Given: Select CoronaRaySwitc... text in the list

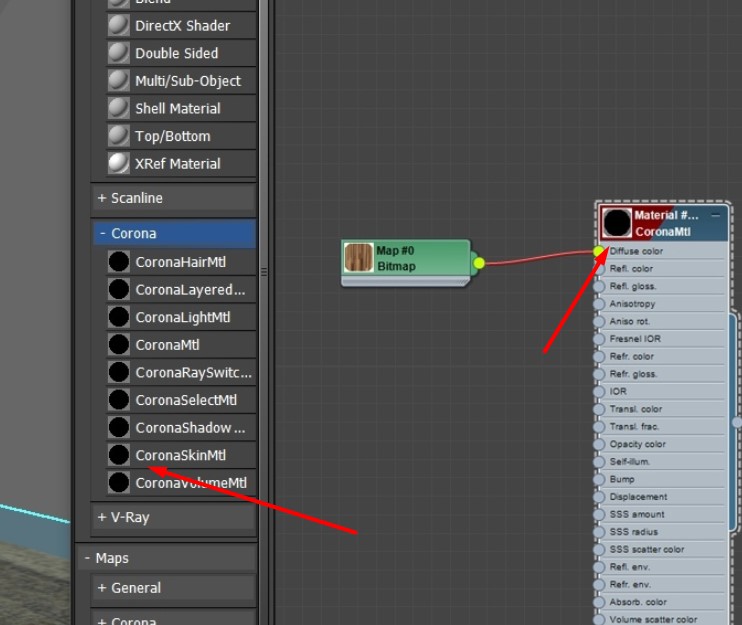Looking at the screenshot, I should coord(194,372).
